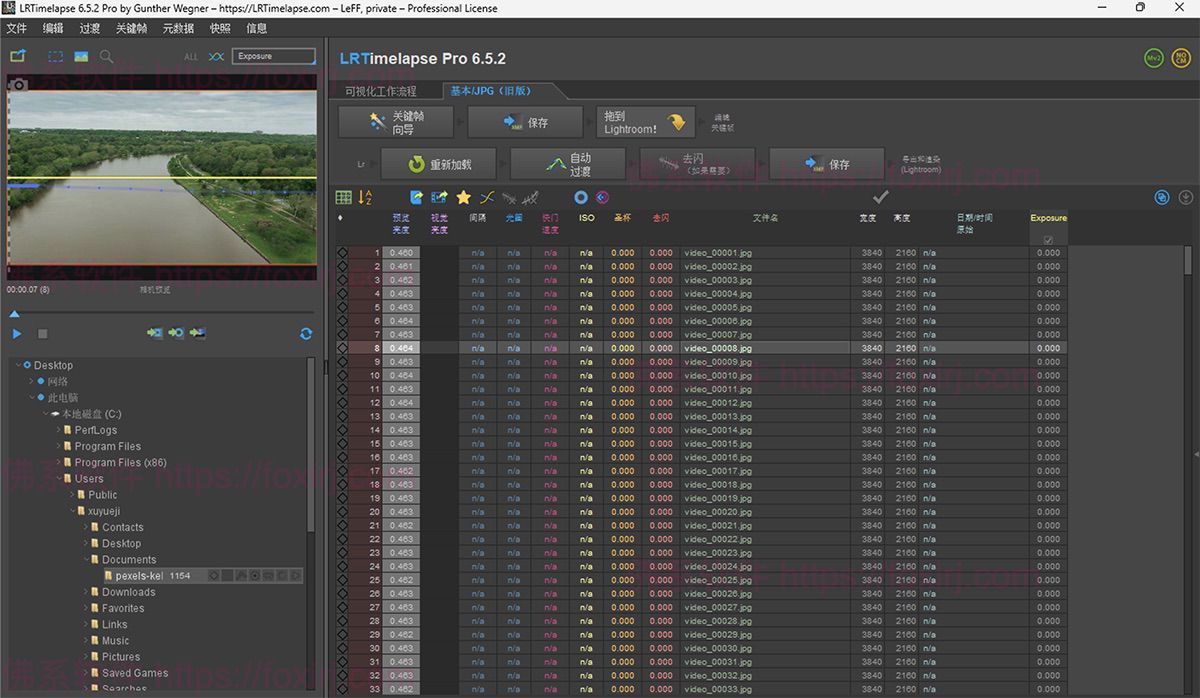Switch to the 可视化工作流程 tab
The width and height of the screenshot is (1200, 698).
point(384,90)
